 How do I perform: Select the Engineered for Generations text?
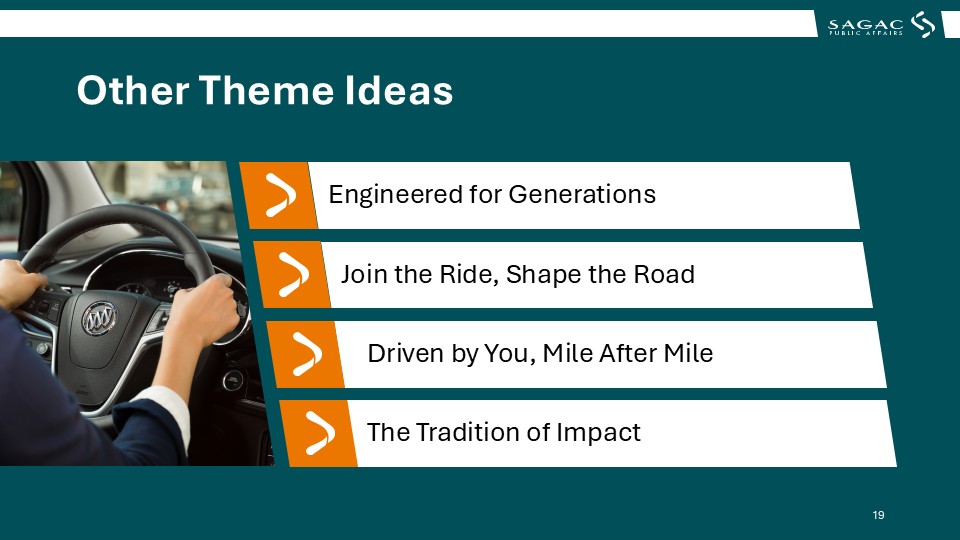tap(492, 195)
